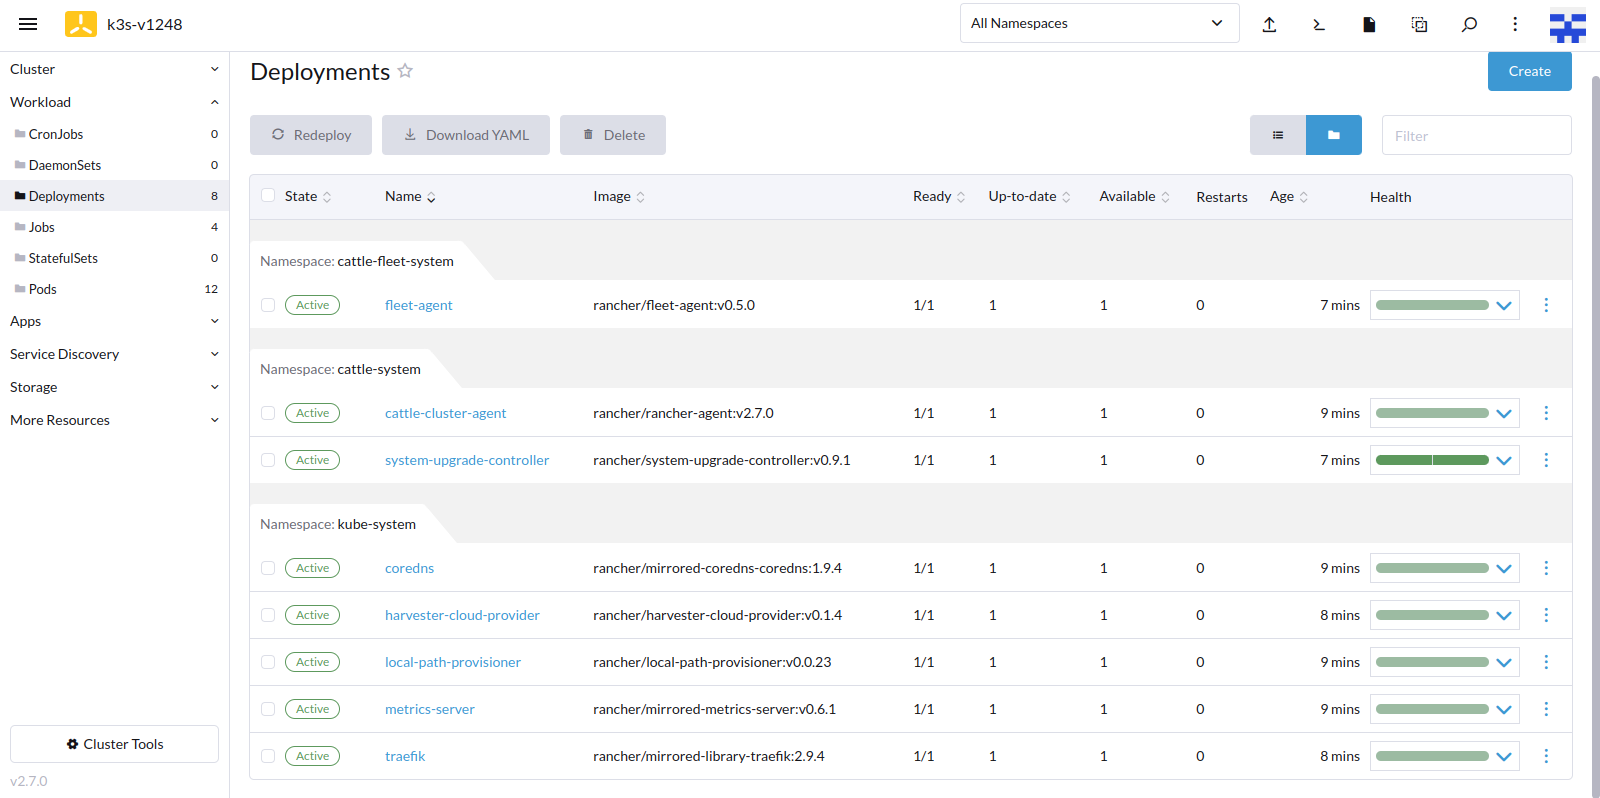Open the kubectl shell icon
This screenshot has width=1600, height=798.
pyautogui.click(x=1319, y=24)
